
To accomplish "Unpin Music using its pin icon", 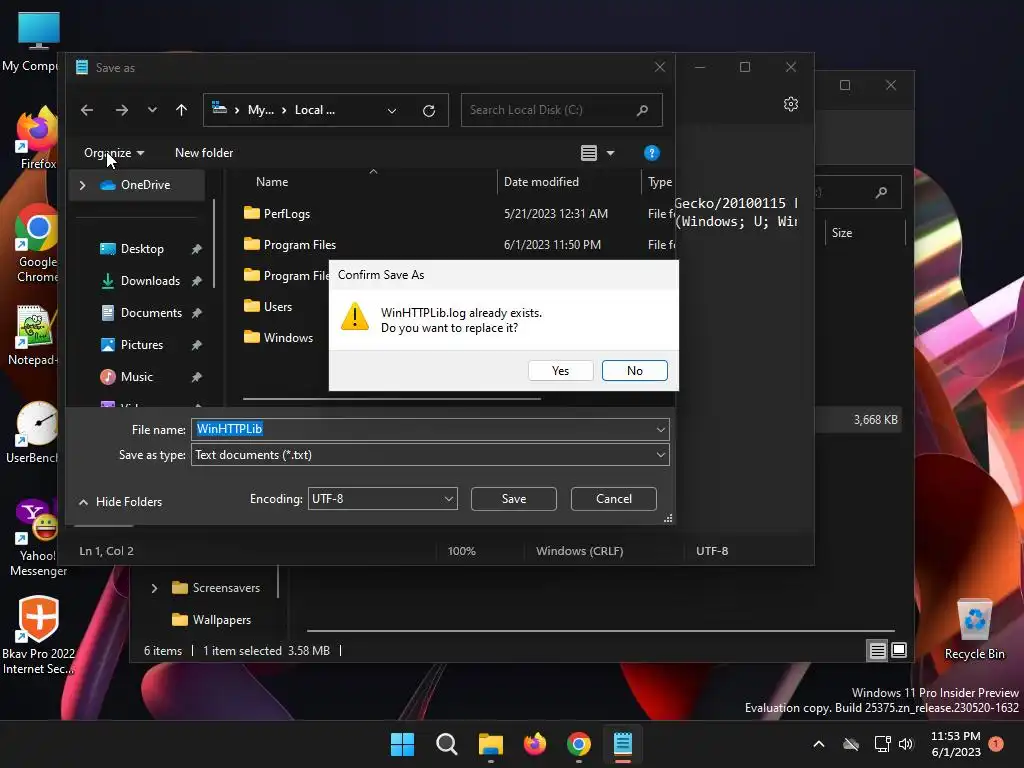I will point(197,377).
